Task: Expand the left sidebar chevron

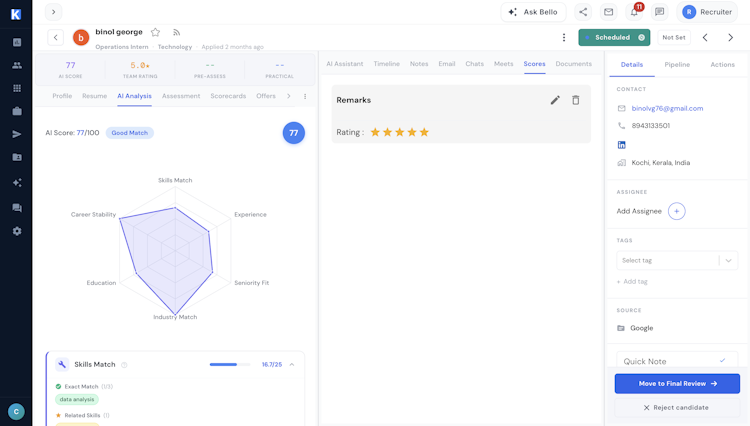Action: tap(53, 12)
